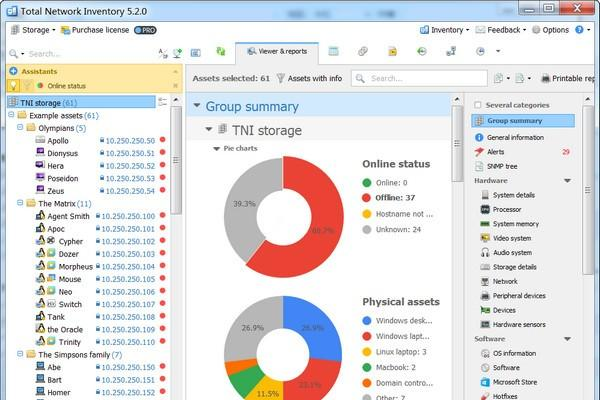600x400 pixels.
Task: Focus the report search field
Action: (x=419, y=78)
